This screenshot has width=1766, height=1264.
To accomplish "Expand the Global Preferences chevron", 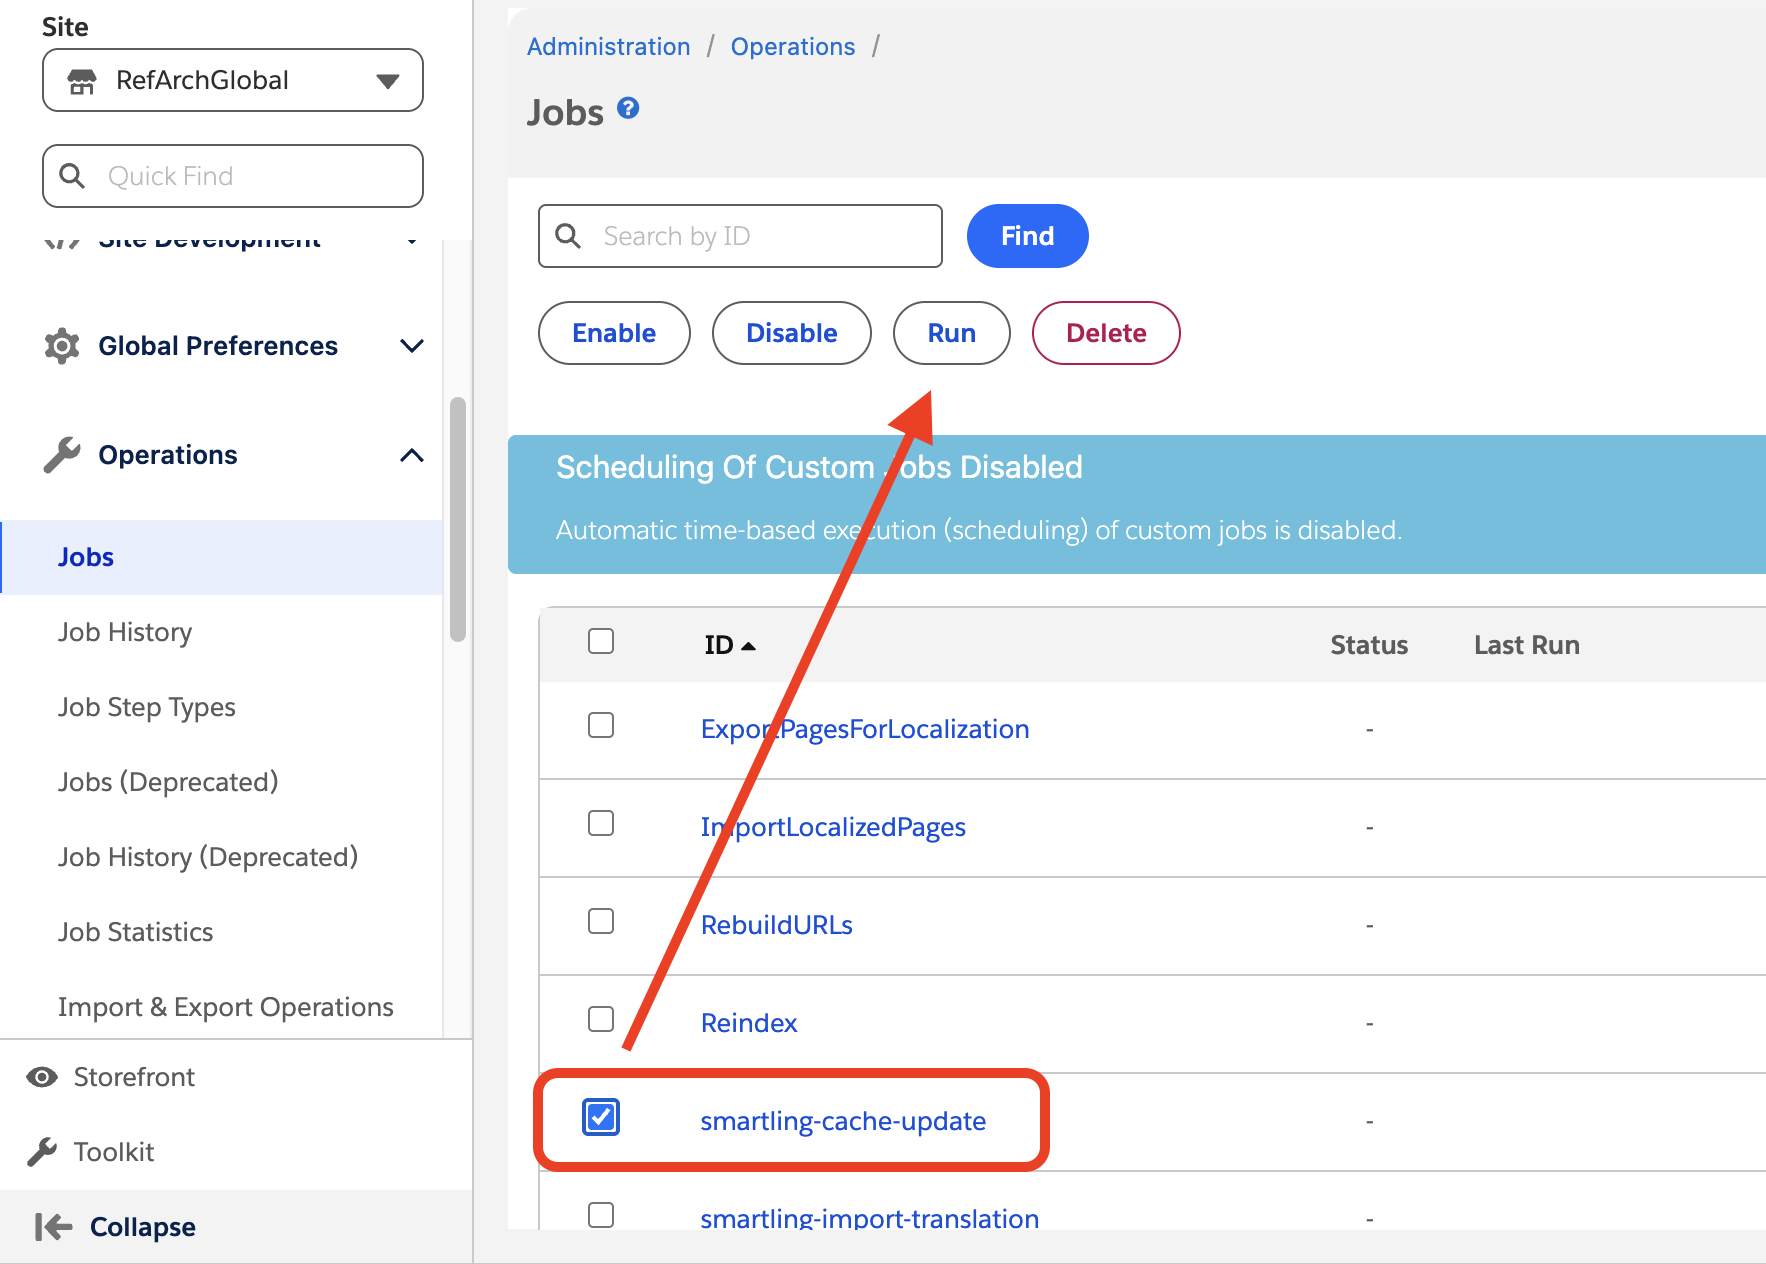I will coord(412,346).
